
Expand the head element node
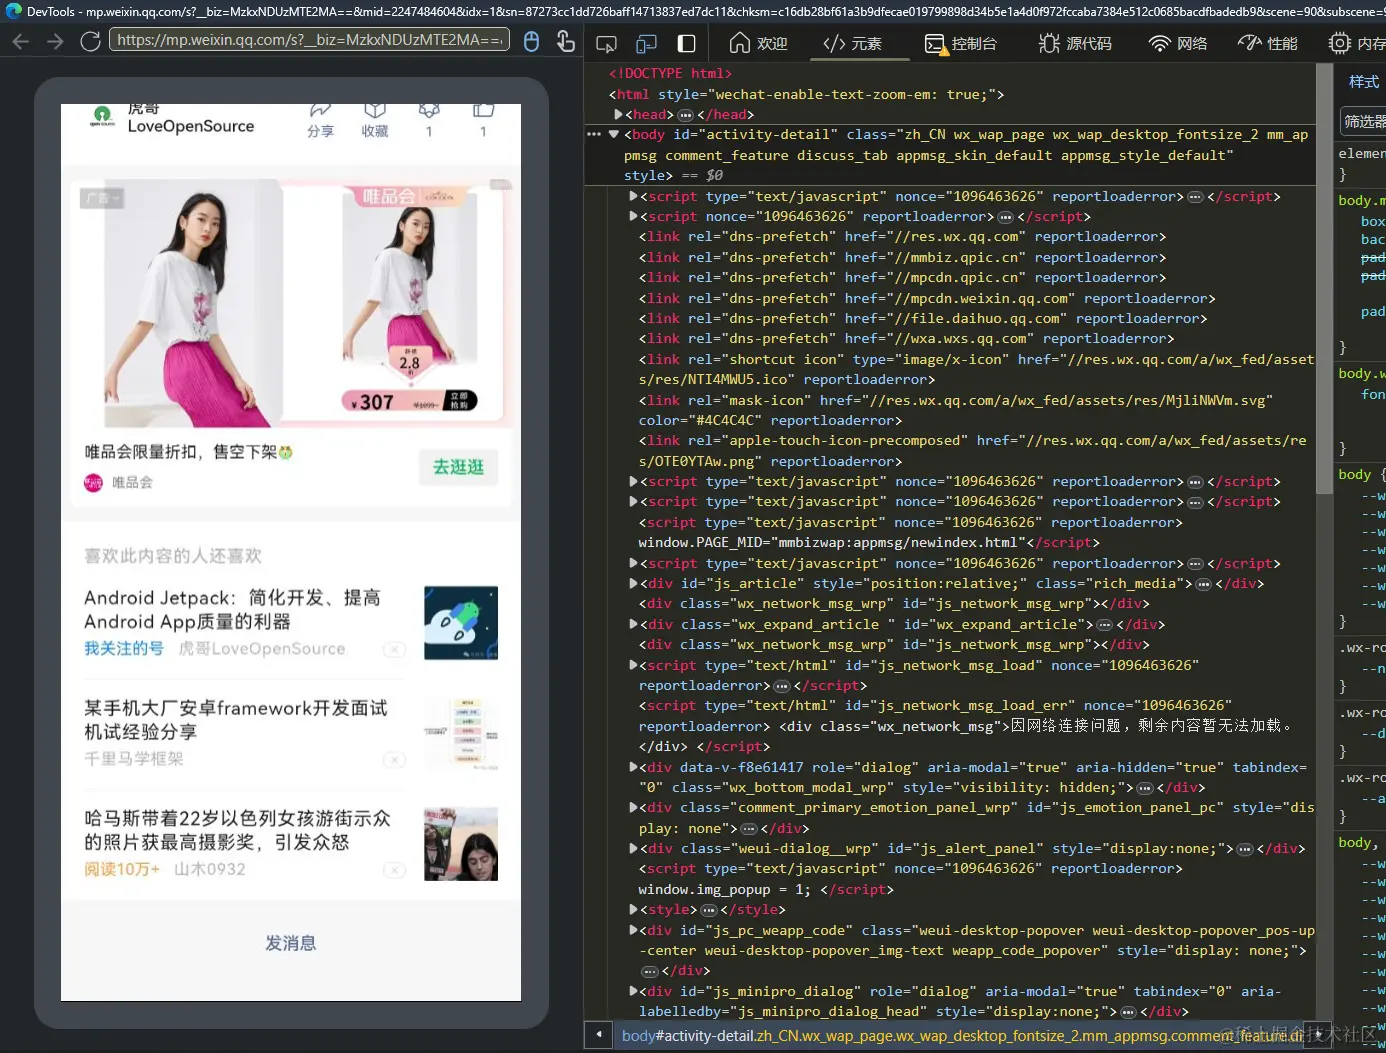coord(619,115)
